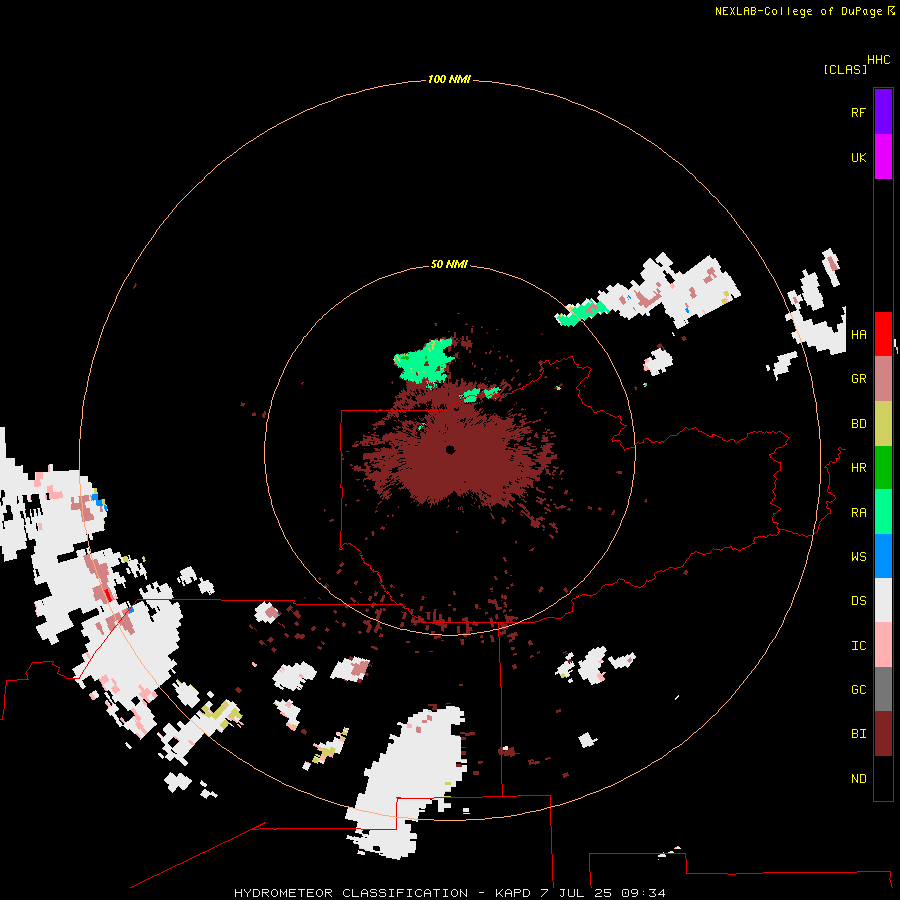Click the BI legend label
The height and width of the screenshot is (900, 900).
(858, 734)
